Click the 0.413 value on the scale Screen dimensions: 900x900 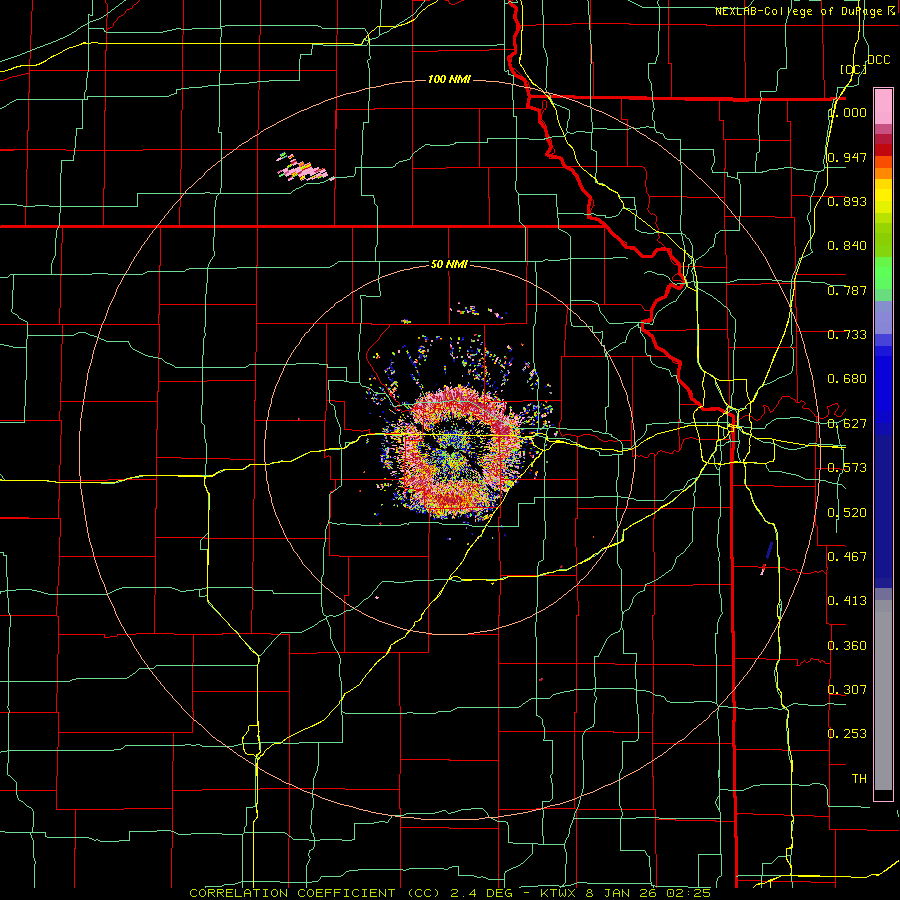point(847,601)
